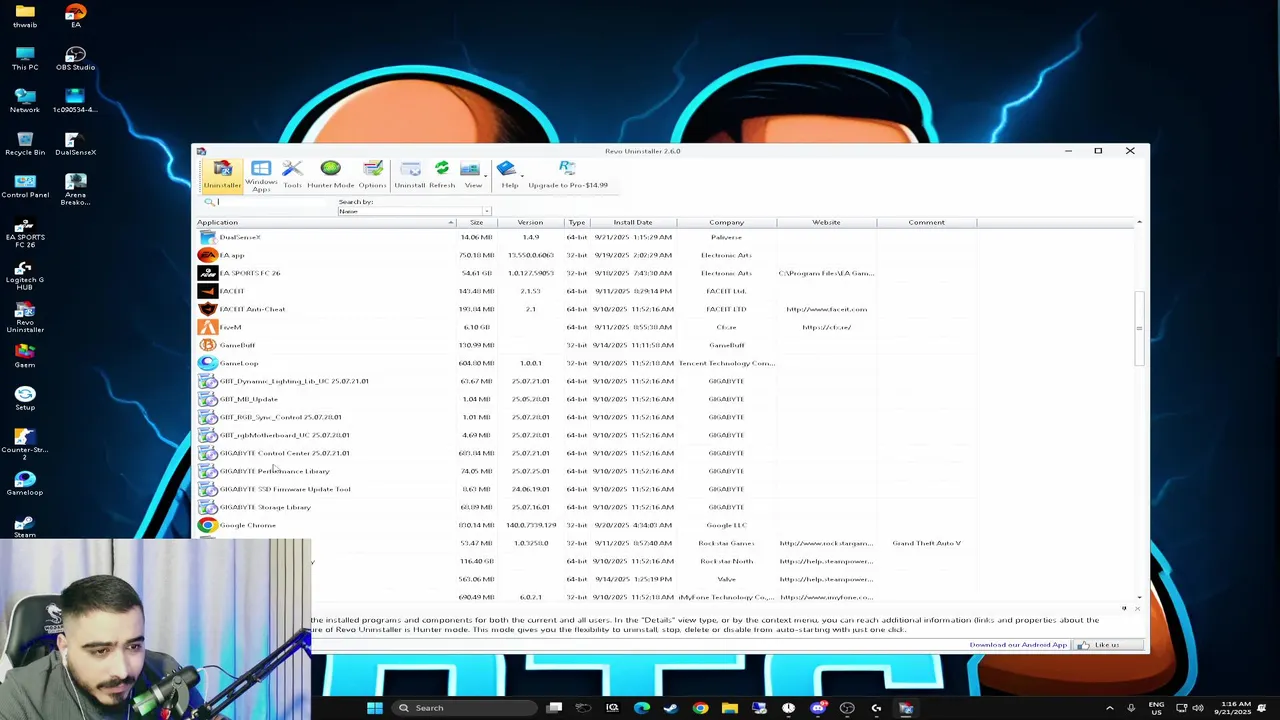
Task: Open the OBS Studio desktop shortcut
Action: click(x=75, y=58)
